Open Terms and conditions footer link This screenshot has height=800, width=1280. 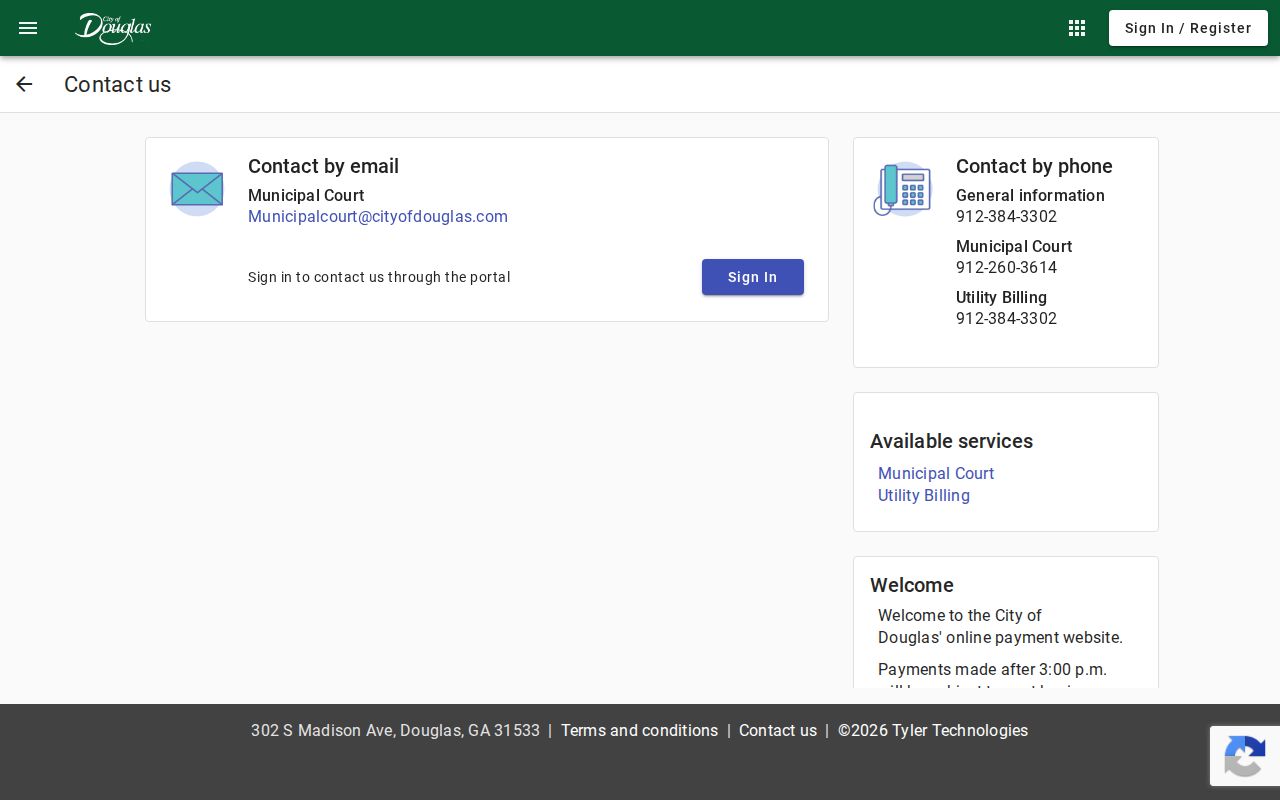tap(639, 731)
